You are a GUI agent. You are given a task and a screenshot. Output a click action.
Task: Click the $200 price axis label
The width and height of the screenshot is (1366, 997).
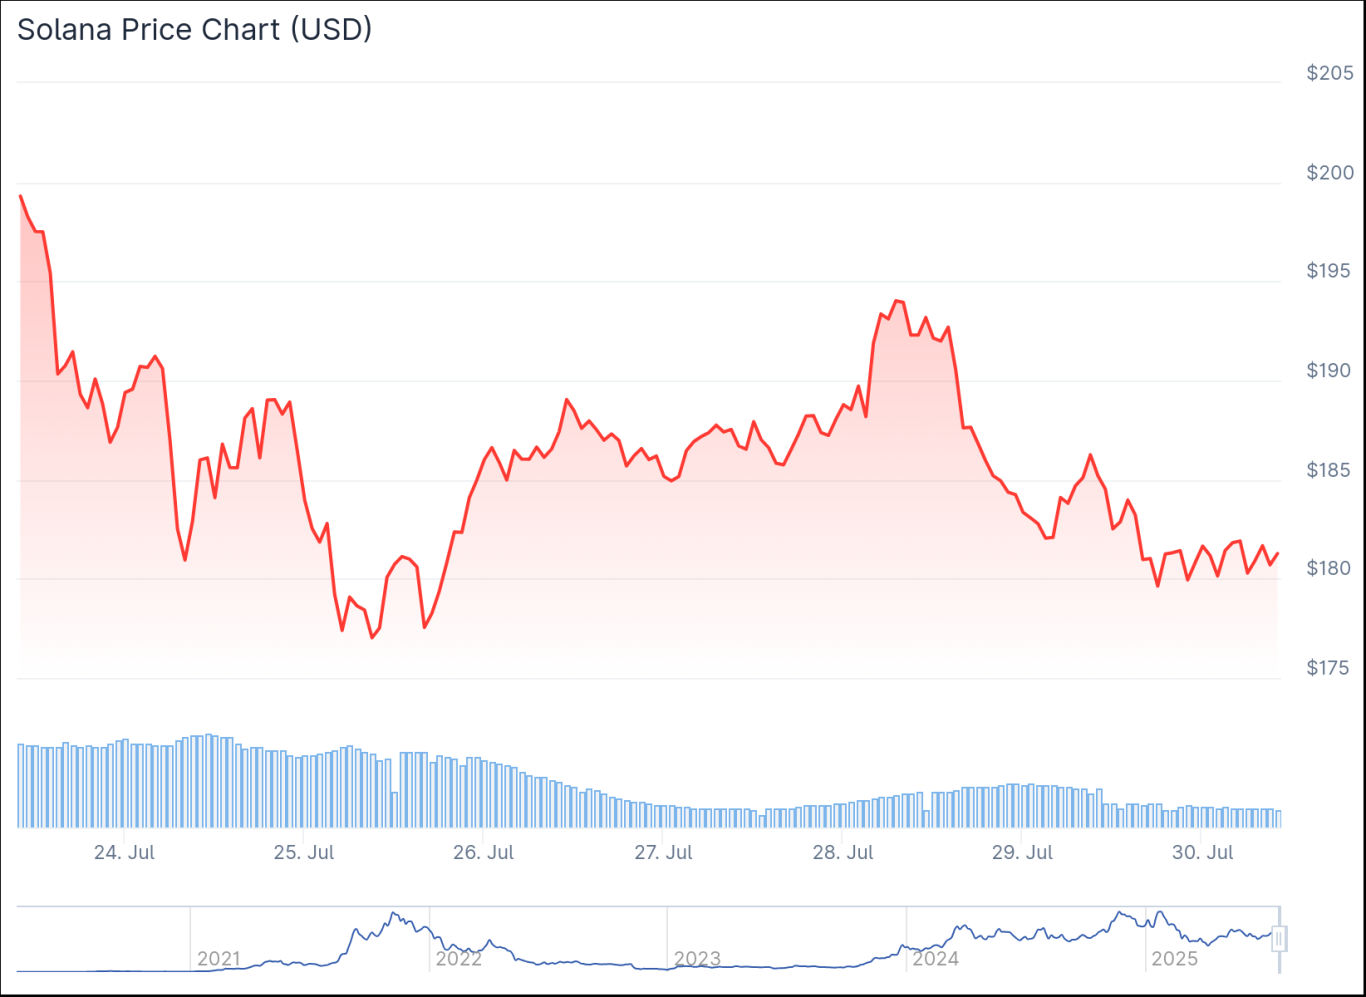pyautogui.click(x=1330, y=173)
